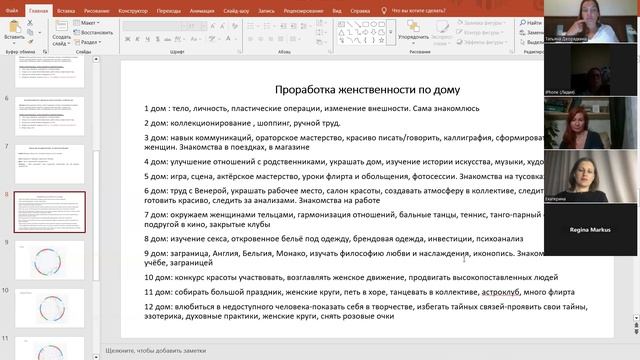640x360 pixels.
Task: Click thumbnail panel scroll up arrow
Action: pyautogui.click(x=96, y=59)
